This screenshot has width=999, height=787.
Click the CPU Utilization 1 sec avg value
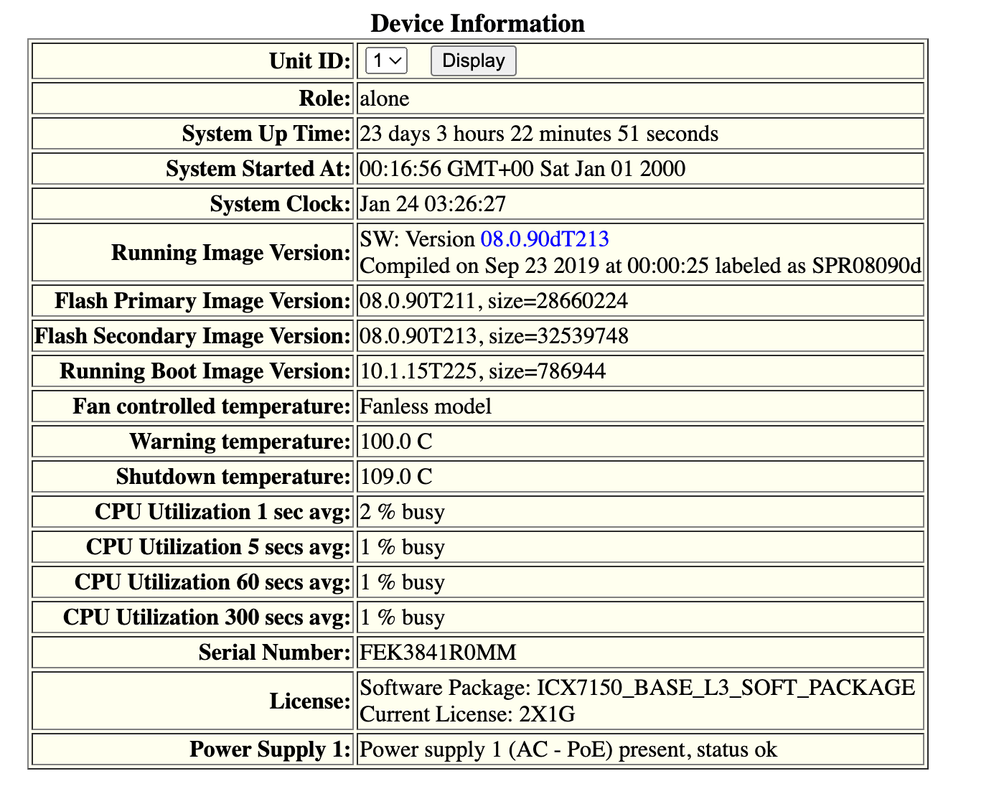pyautogui.click(x=401, y=512)
